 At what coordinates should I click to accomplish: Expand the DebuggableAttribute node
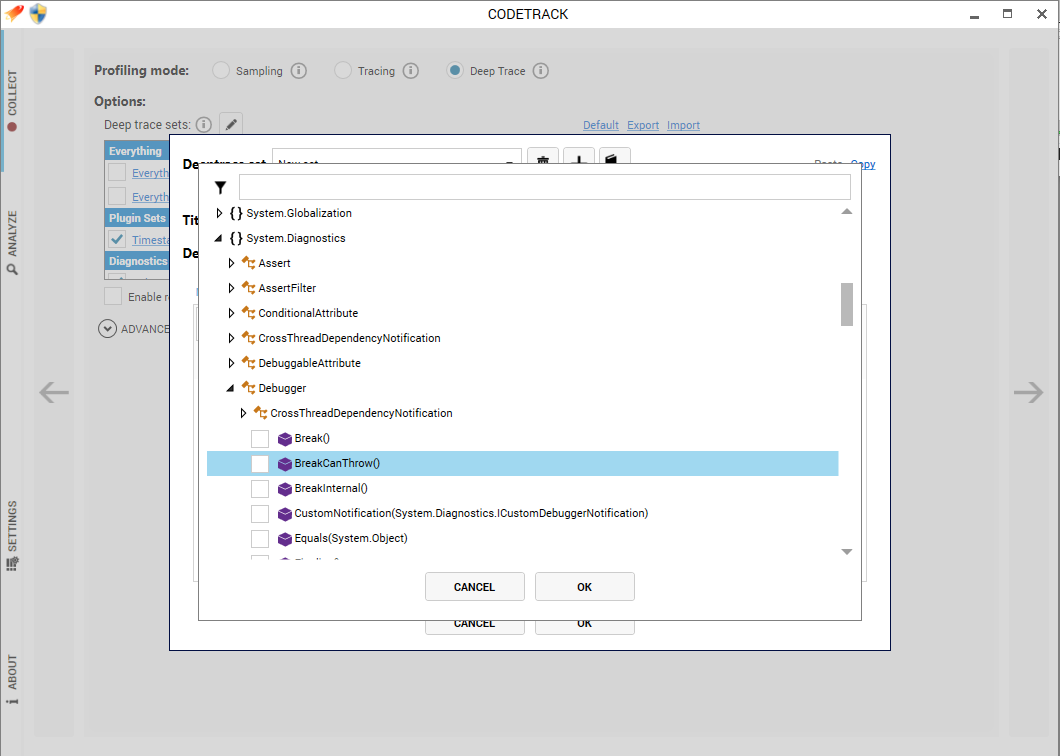tap(231, 363)
